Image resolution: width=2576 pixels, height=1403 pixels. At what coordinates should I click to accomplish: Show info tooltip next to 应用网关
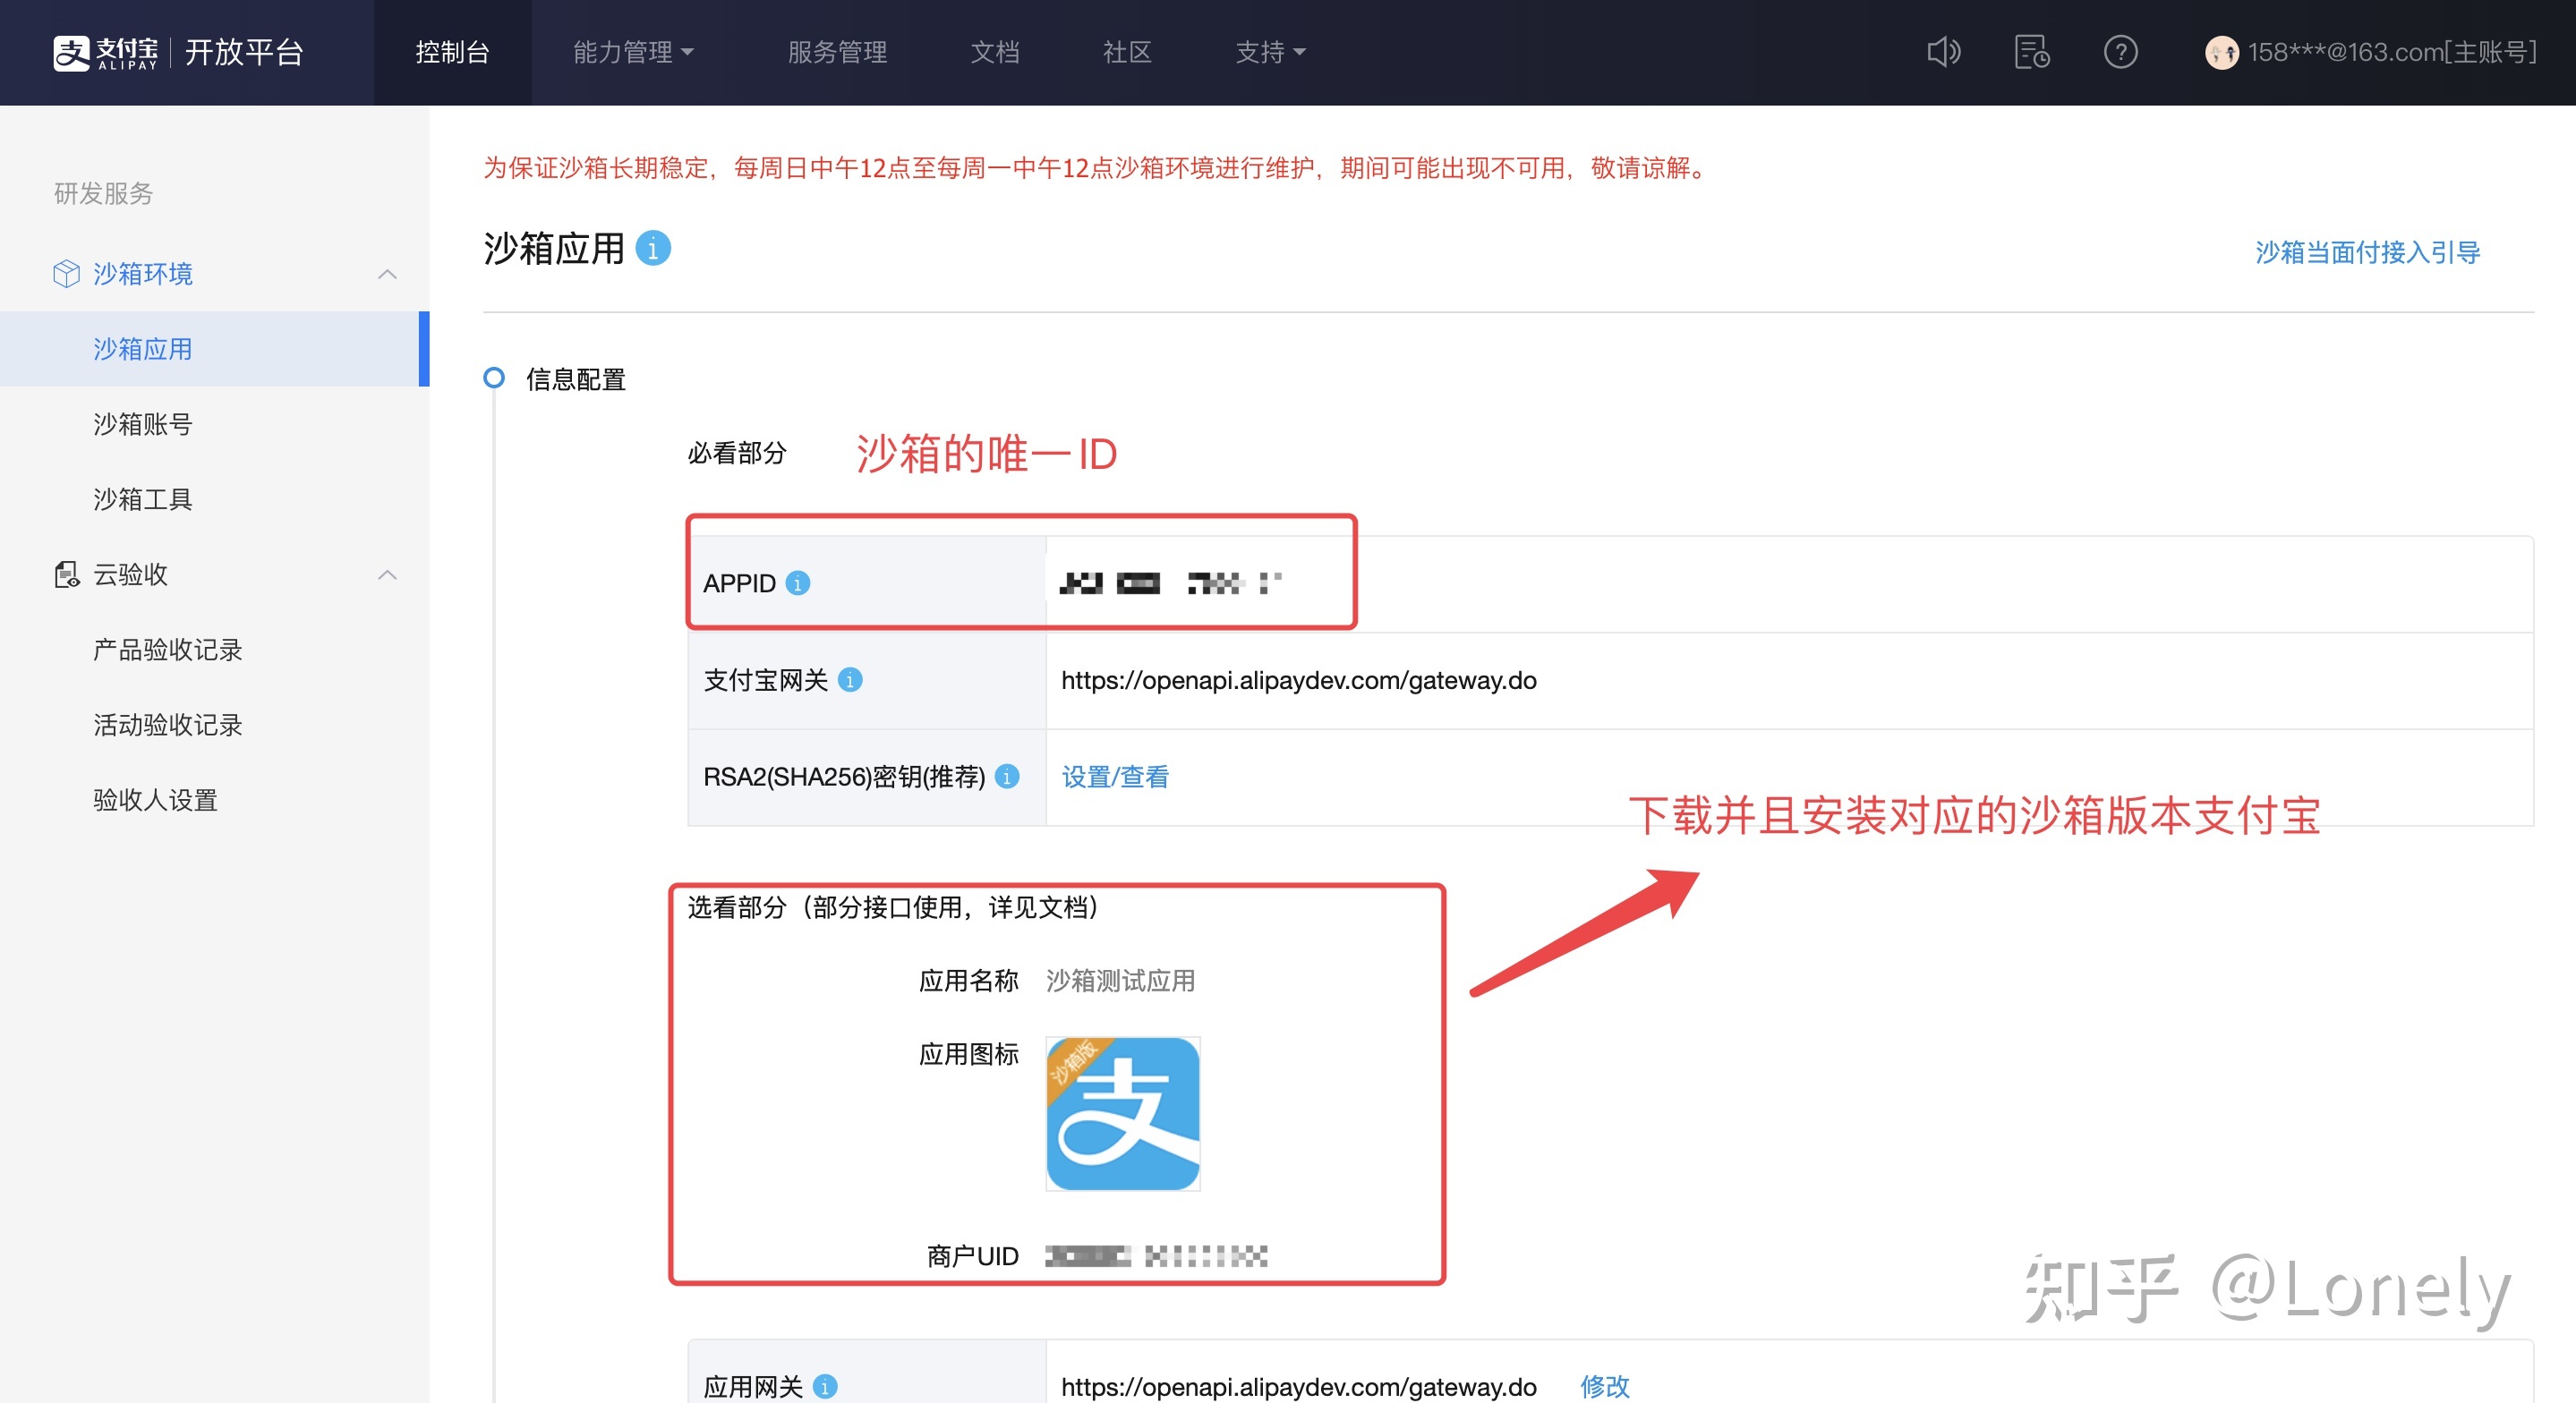pyautogui.click(x=825, y=1387)
